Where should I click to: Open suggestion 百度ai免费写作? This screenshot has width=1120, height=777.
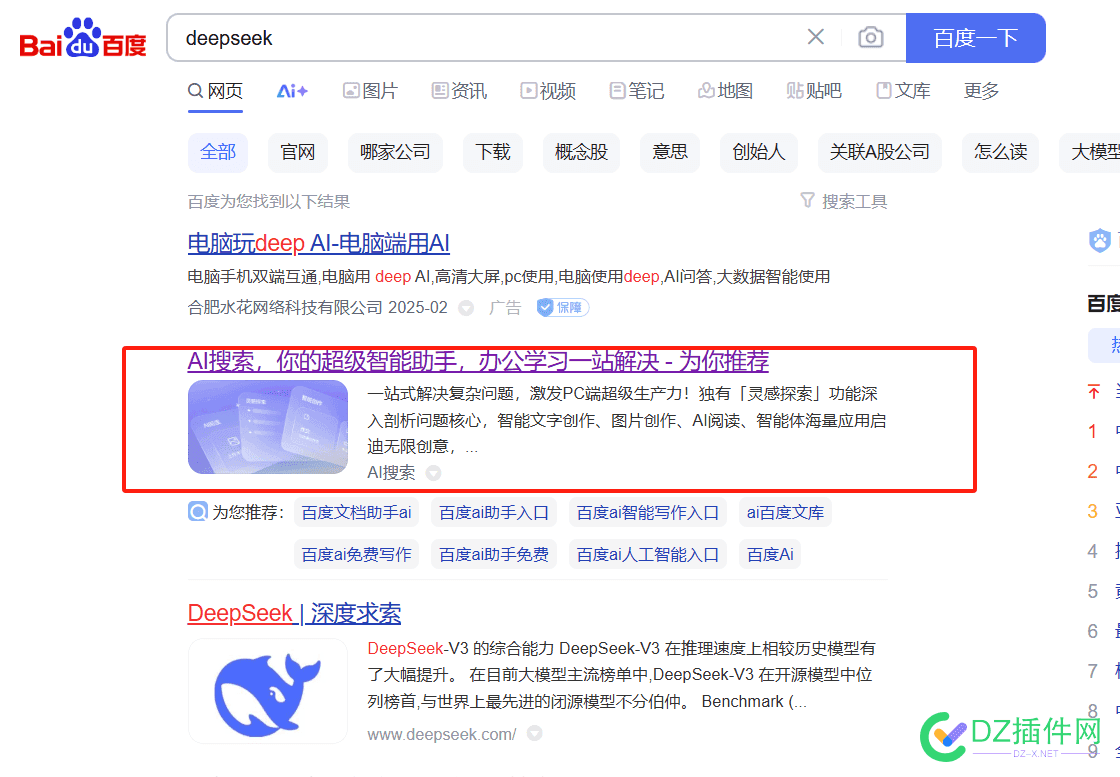pos(356,554)
